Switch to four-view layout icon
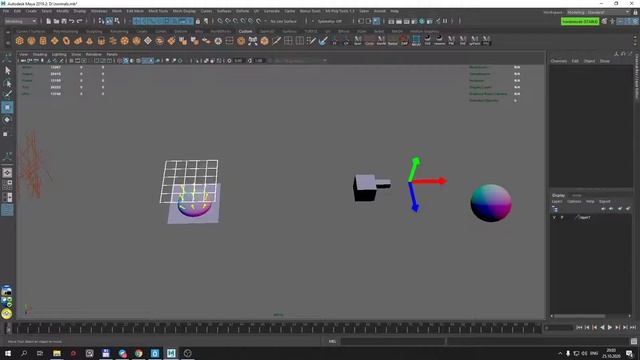The height and width of the screenshot is (360, 640). (7, 185)
